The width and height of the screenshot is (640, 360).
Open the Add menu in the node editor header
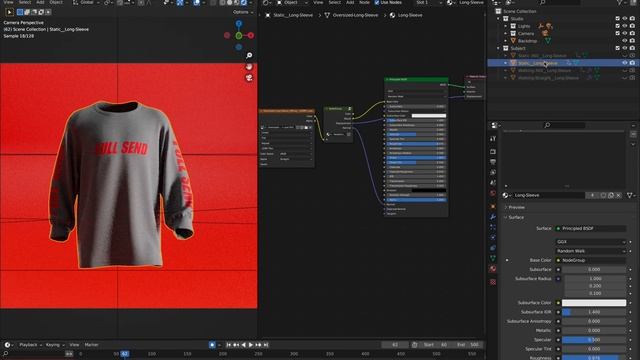pos(350,2)
